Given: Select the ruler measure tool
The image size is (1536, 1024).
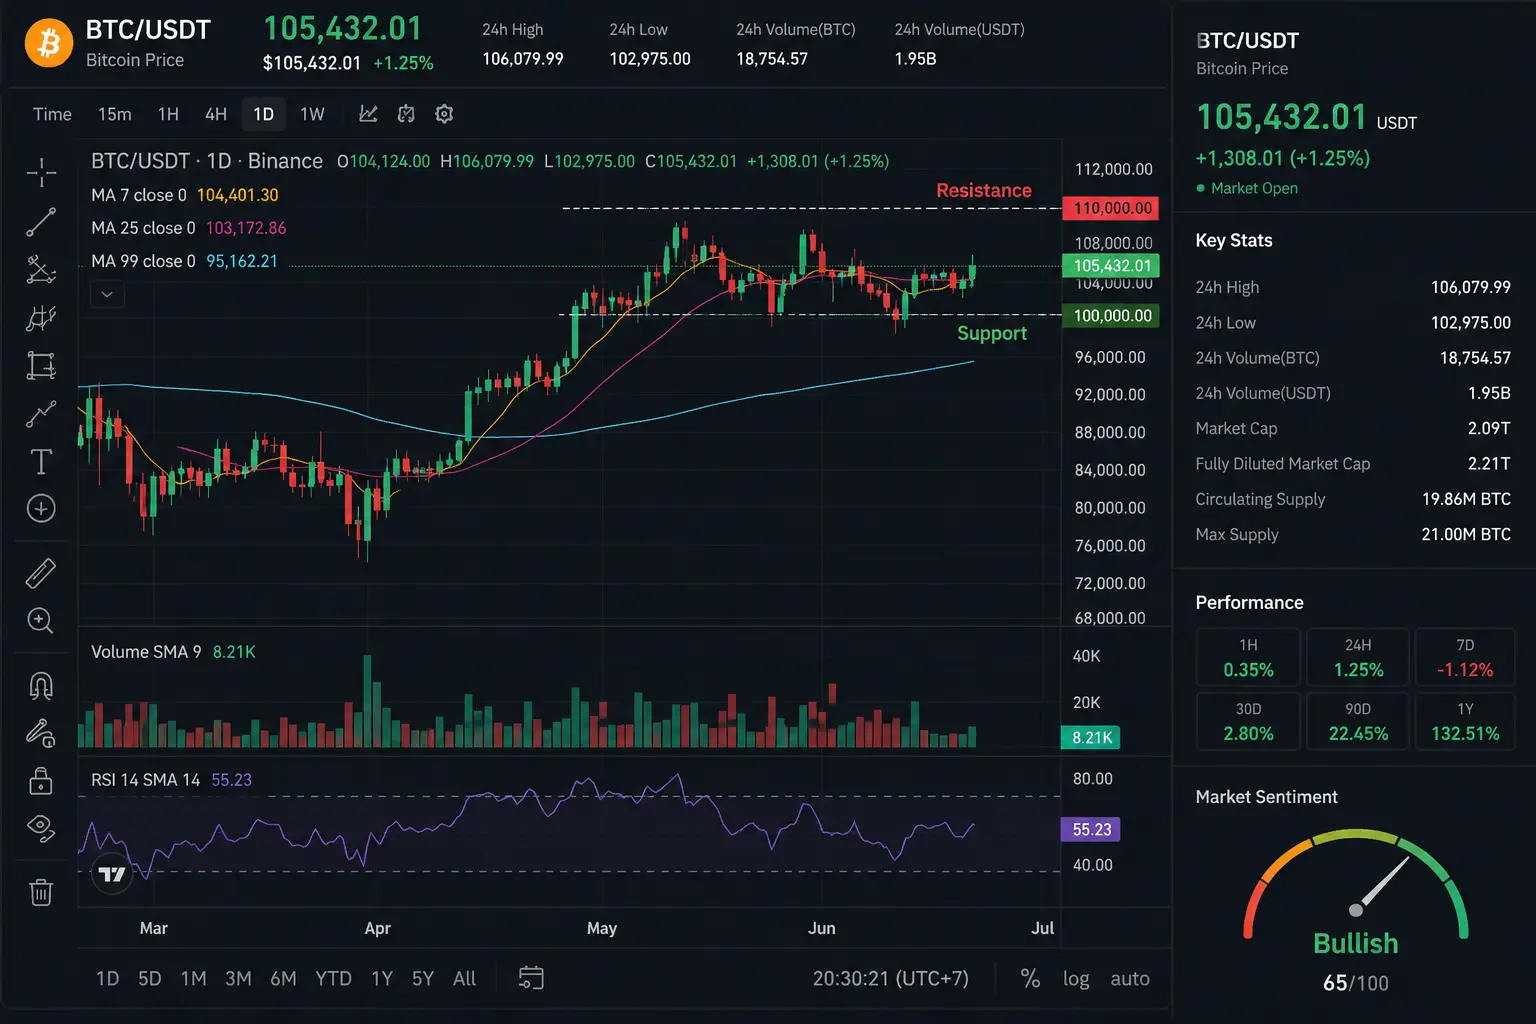Looking at the screenshot, I should (x=41, y=573).
